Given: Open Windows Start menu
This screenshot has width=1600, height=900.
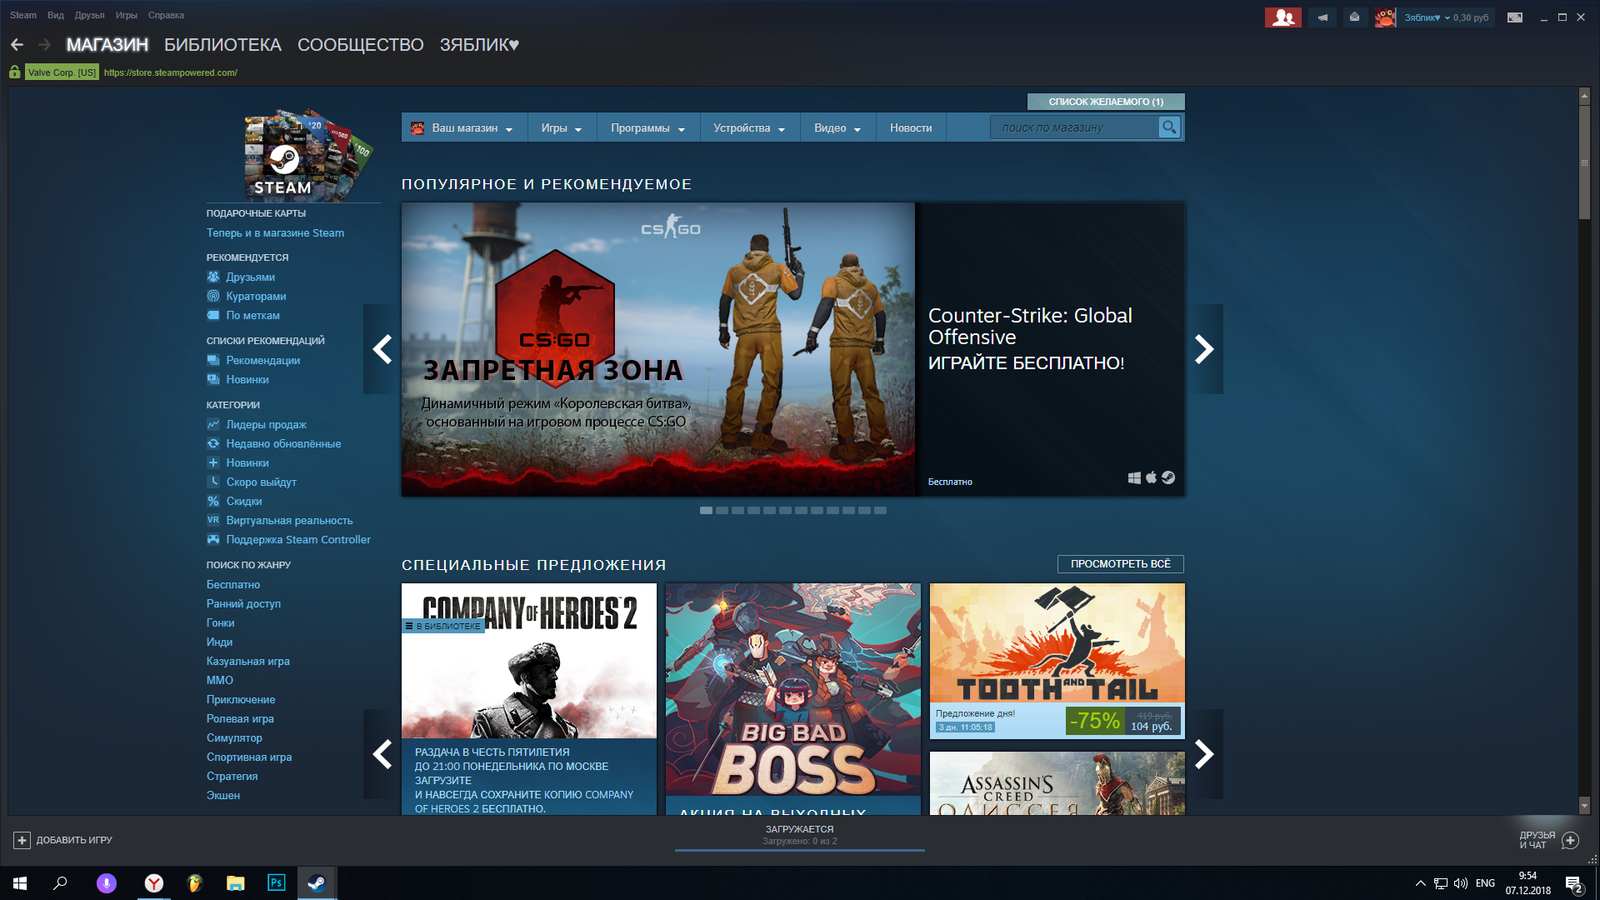Looking at the screenshot, I should (19, 883).
